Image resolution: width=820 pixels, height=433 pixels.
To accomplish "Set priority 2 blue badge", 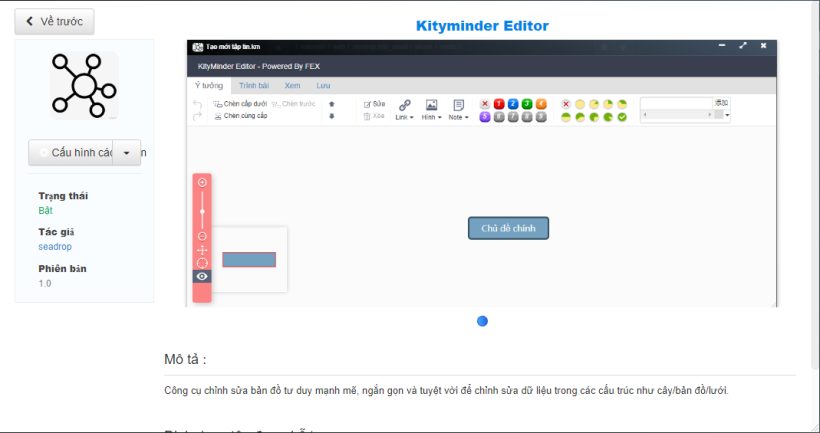I will tap(514, 104).
